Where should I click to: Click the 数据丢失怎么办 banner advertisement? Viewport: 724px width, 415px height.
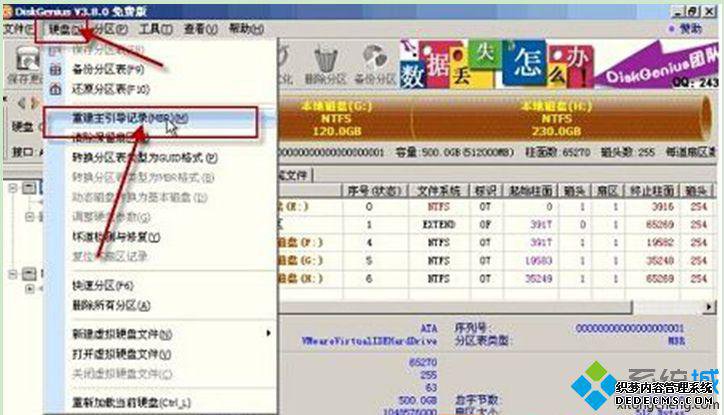[x=496, y=64]
